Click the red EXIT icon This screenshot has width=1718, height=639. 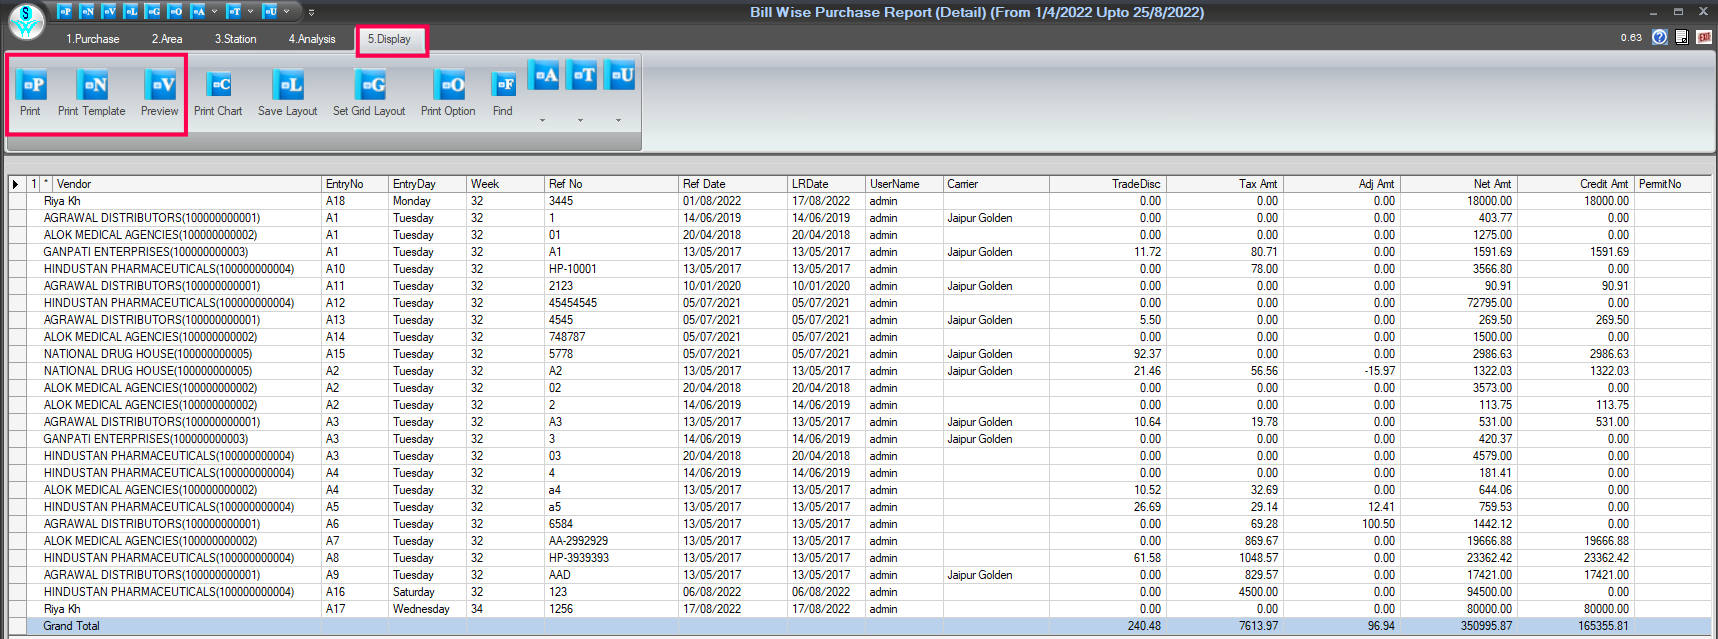[x=1703, y=37]
